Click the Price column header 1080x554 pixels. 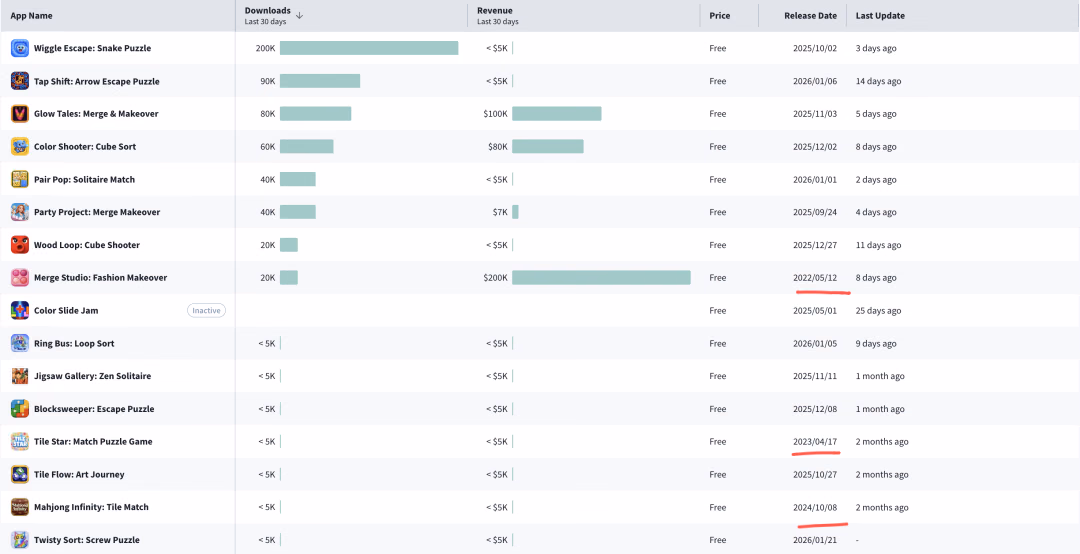[720, 16]
